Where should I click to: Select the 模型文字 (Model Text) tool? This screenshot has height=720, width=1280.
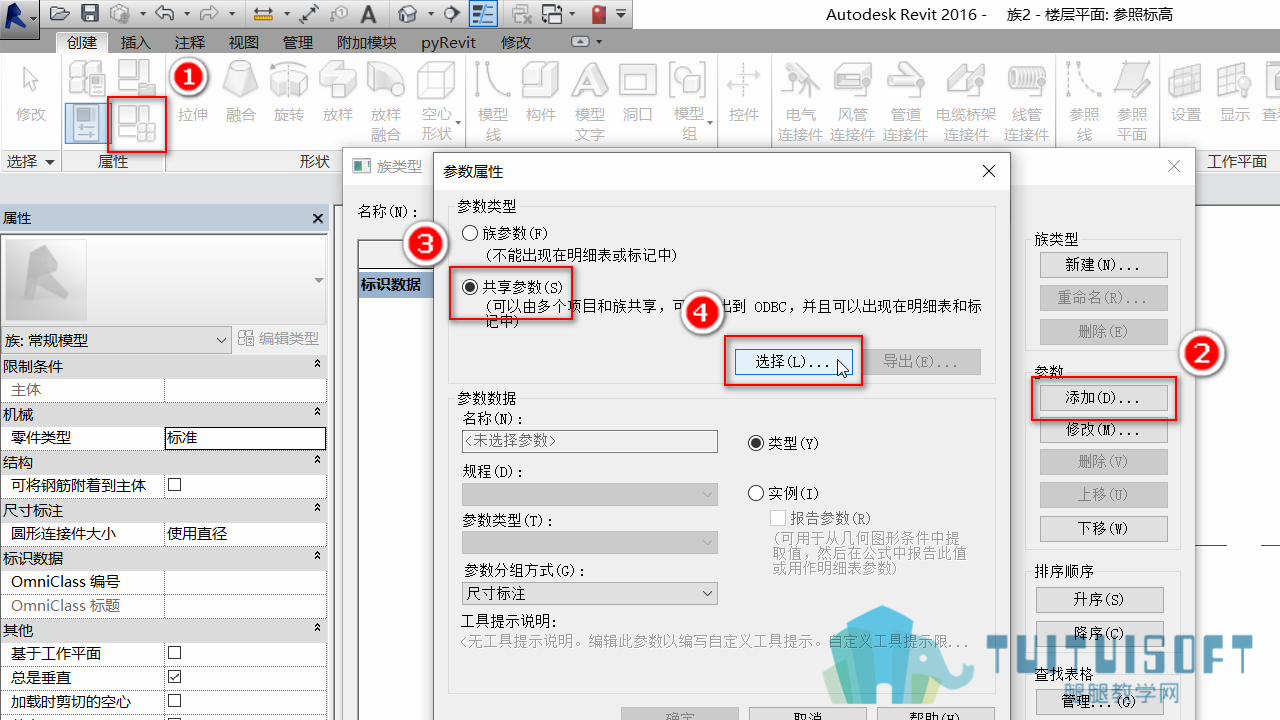589,102
